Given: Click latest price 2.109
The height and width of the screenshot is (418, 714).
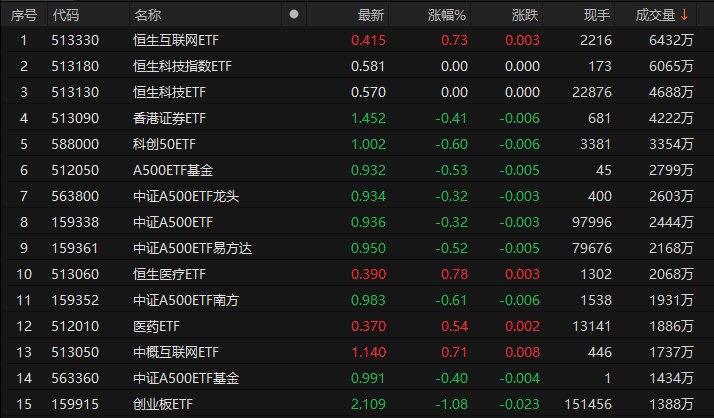Looking at the screenshot, I should [368, 404].
